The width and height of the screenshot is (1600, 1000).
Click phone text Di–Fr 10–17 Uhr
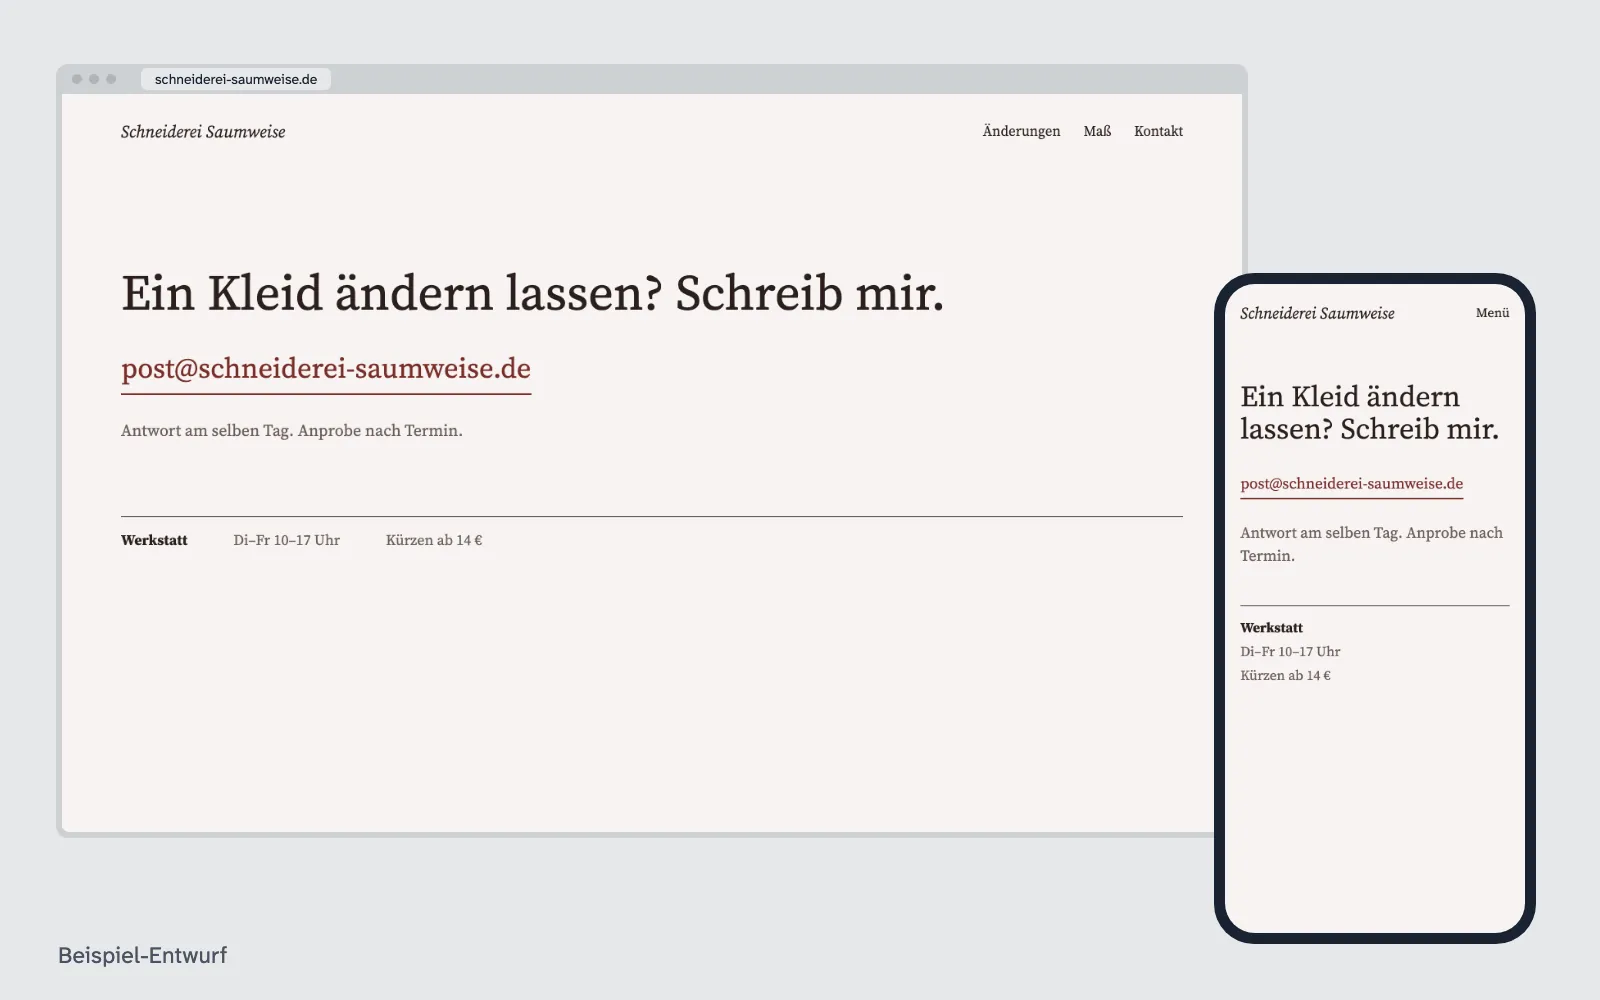pyautogui.click(x=1290, y=652)
